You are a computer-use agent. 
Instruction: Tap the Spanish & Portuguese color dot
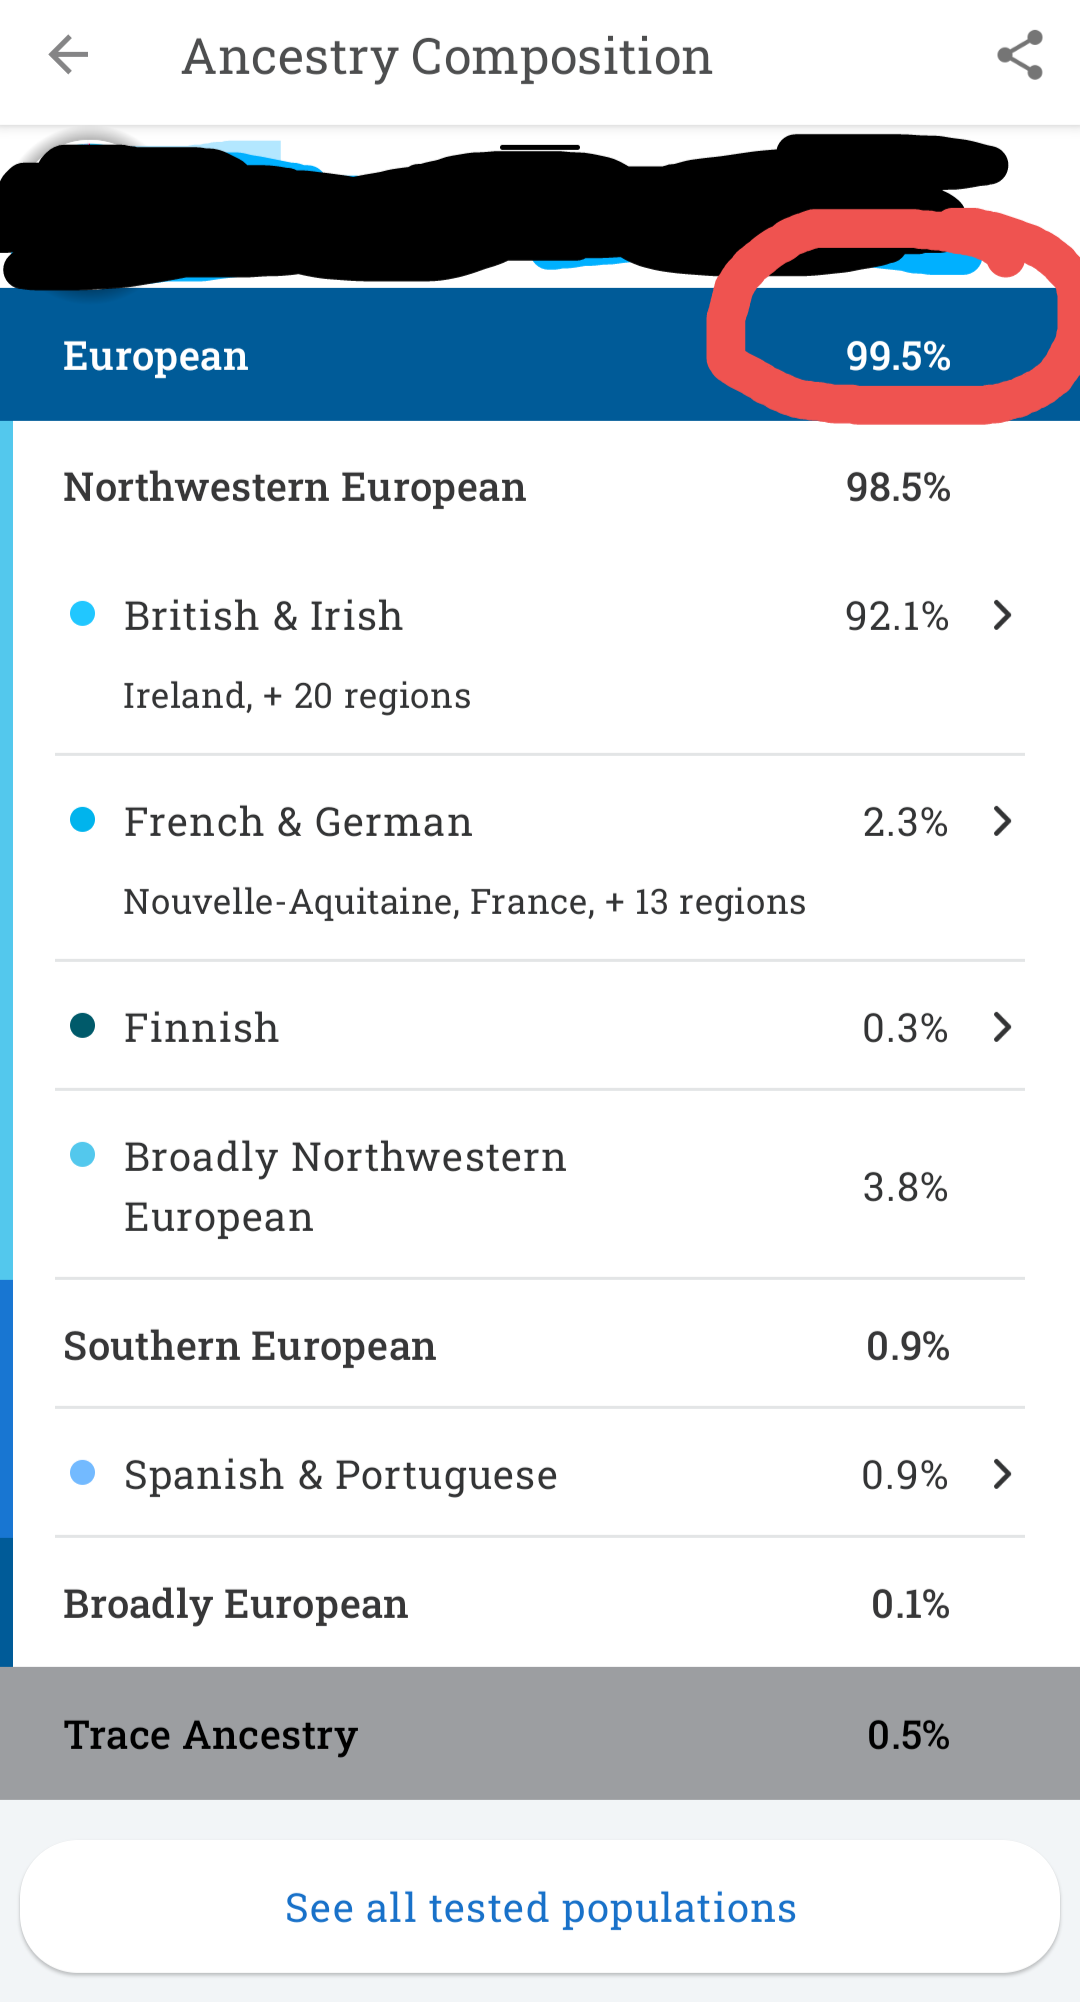coord(83,1472)
